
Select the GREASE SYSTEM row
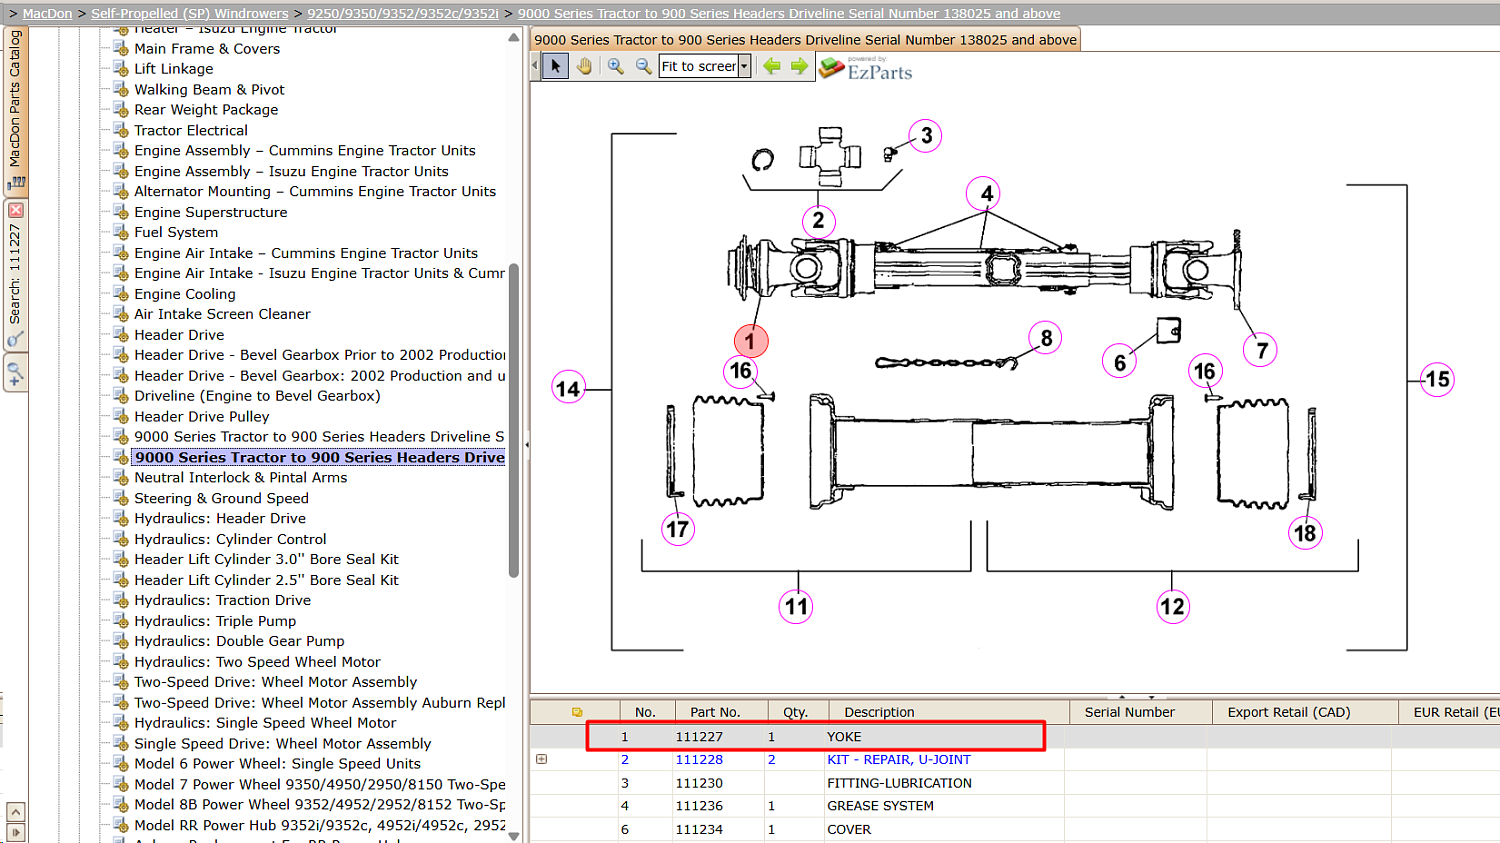coord(1015,806)
